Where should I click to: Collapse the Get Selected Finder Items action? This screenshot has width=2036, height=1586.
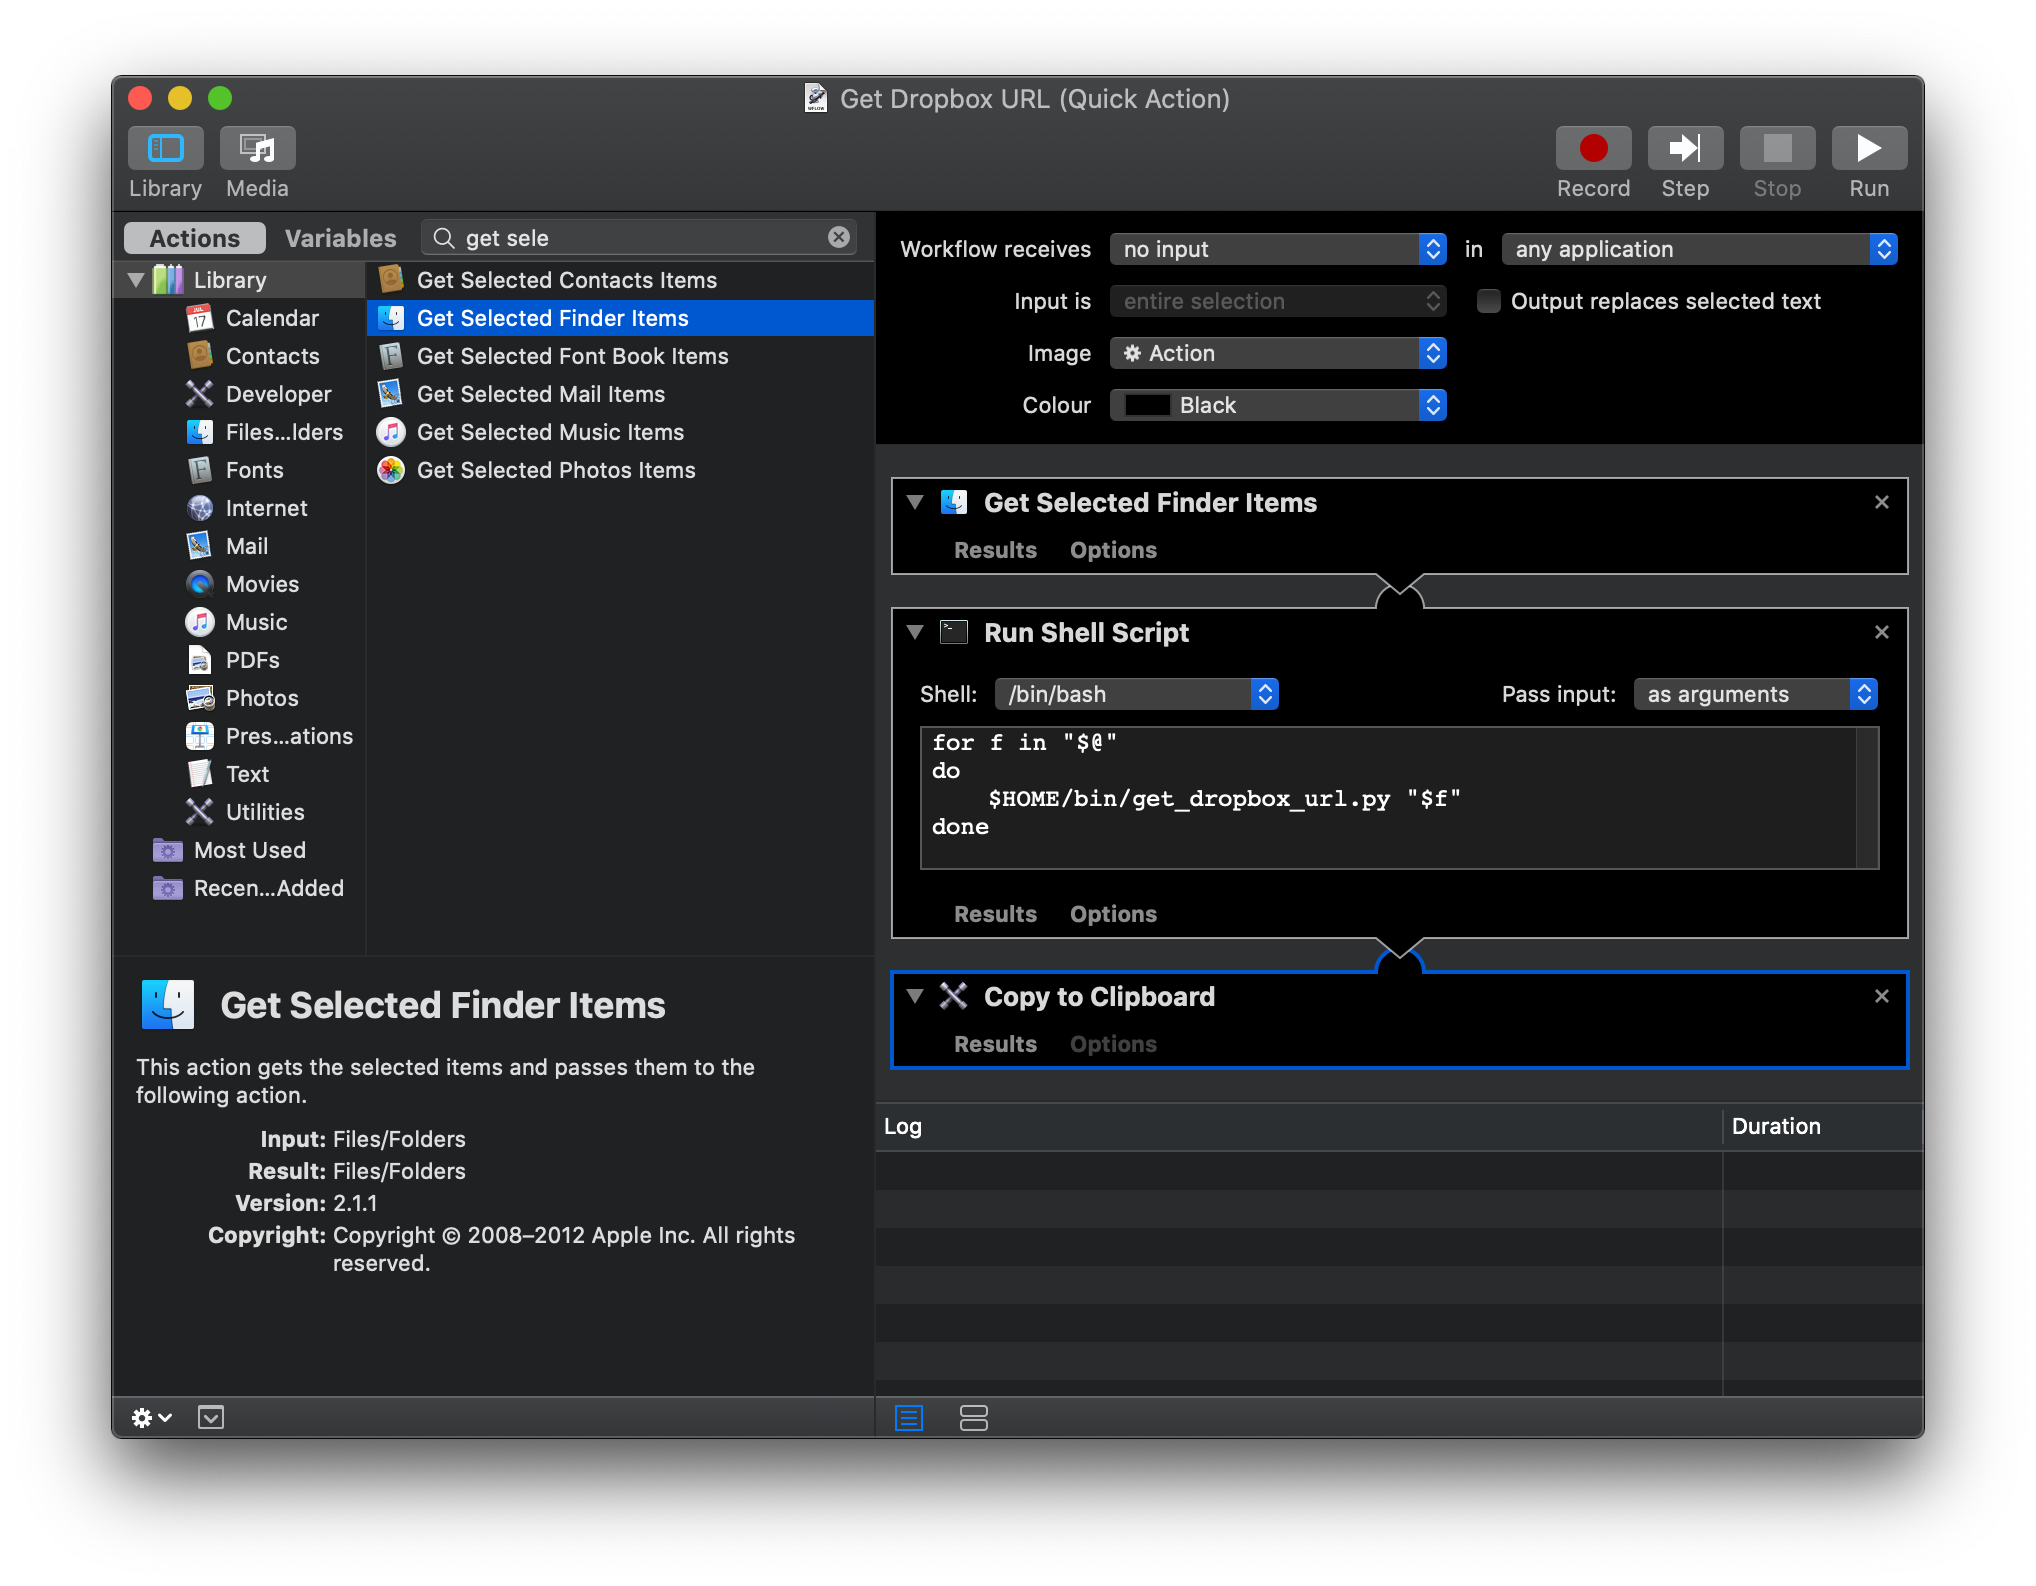point(914,502)
